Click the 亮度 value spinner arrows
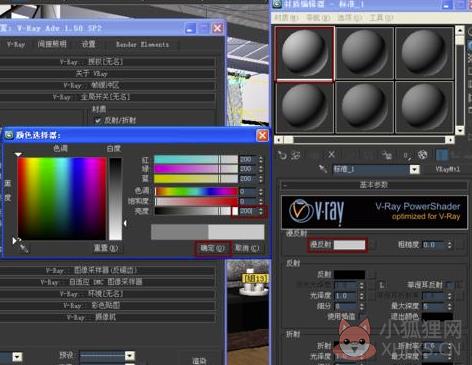Image resolution: width=472 pixels, height=365 pixels. click(261, 211)
